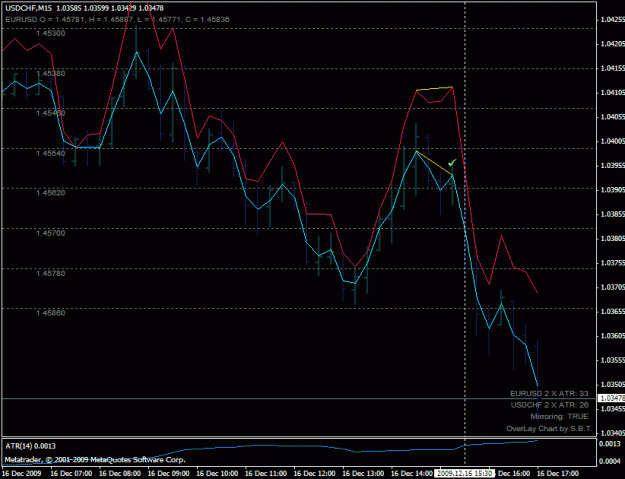Click the 1.45620 overlay price label
The image size is (625, 479).
point(51,193)
